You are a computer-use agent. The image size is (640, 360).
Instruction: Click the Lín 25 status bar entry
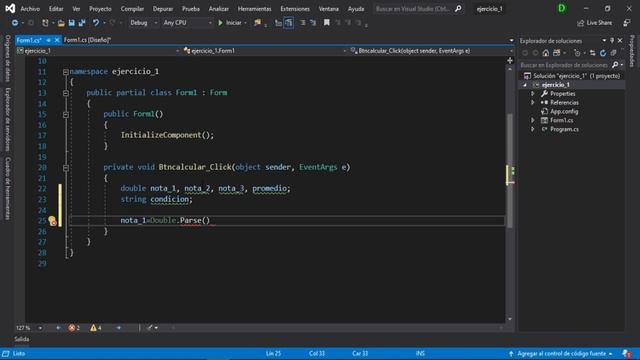pos(273,353)
